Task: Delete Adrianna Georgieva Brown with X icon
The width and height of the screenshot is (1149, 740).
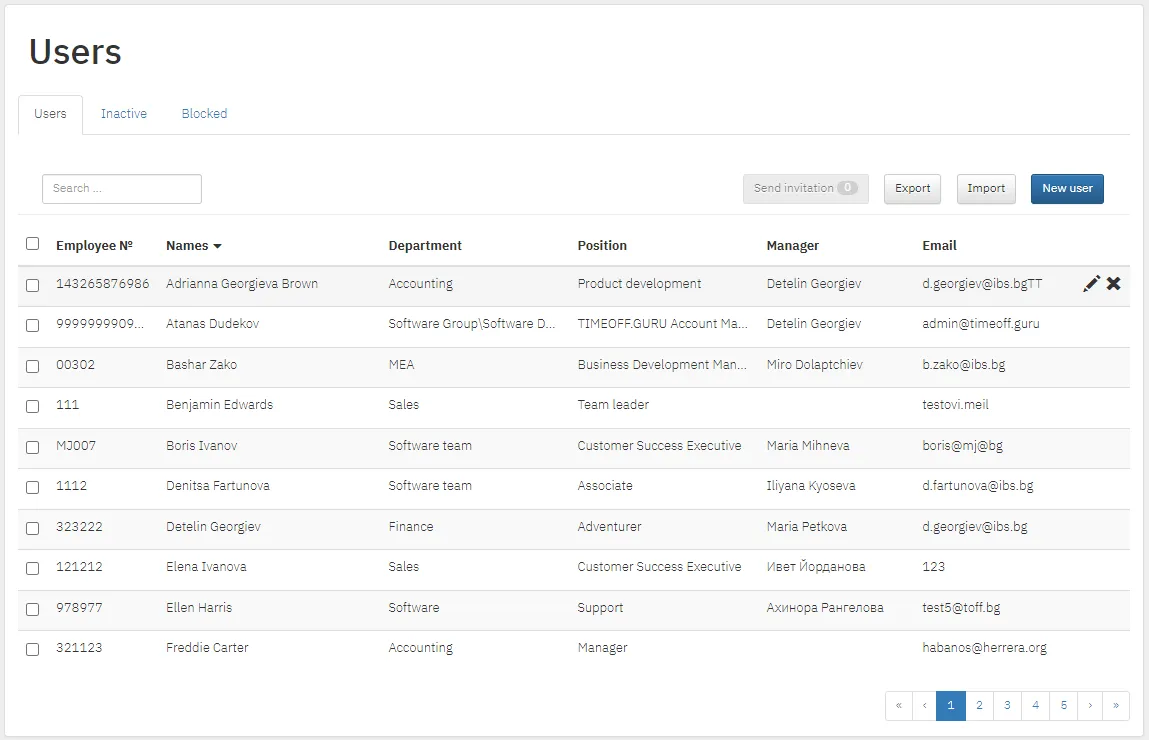Action: click(1113, 284)
